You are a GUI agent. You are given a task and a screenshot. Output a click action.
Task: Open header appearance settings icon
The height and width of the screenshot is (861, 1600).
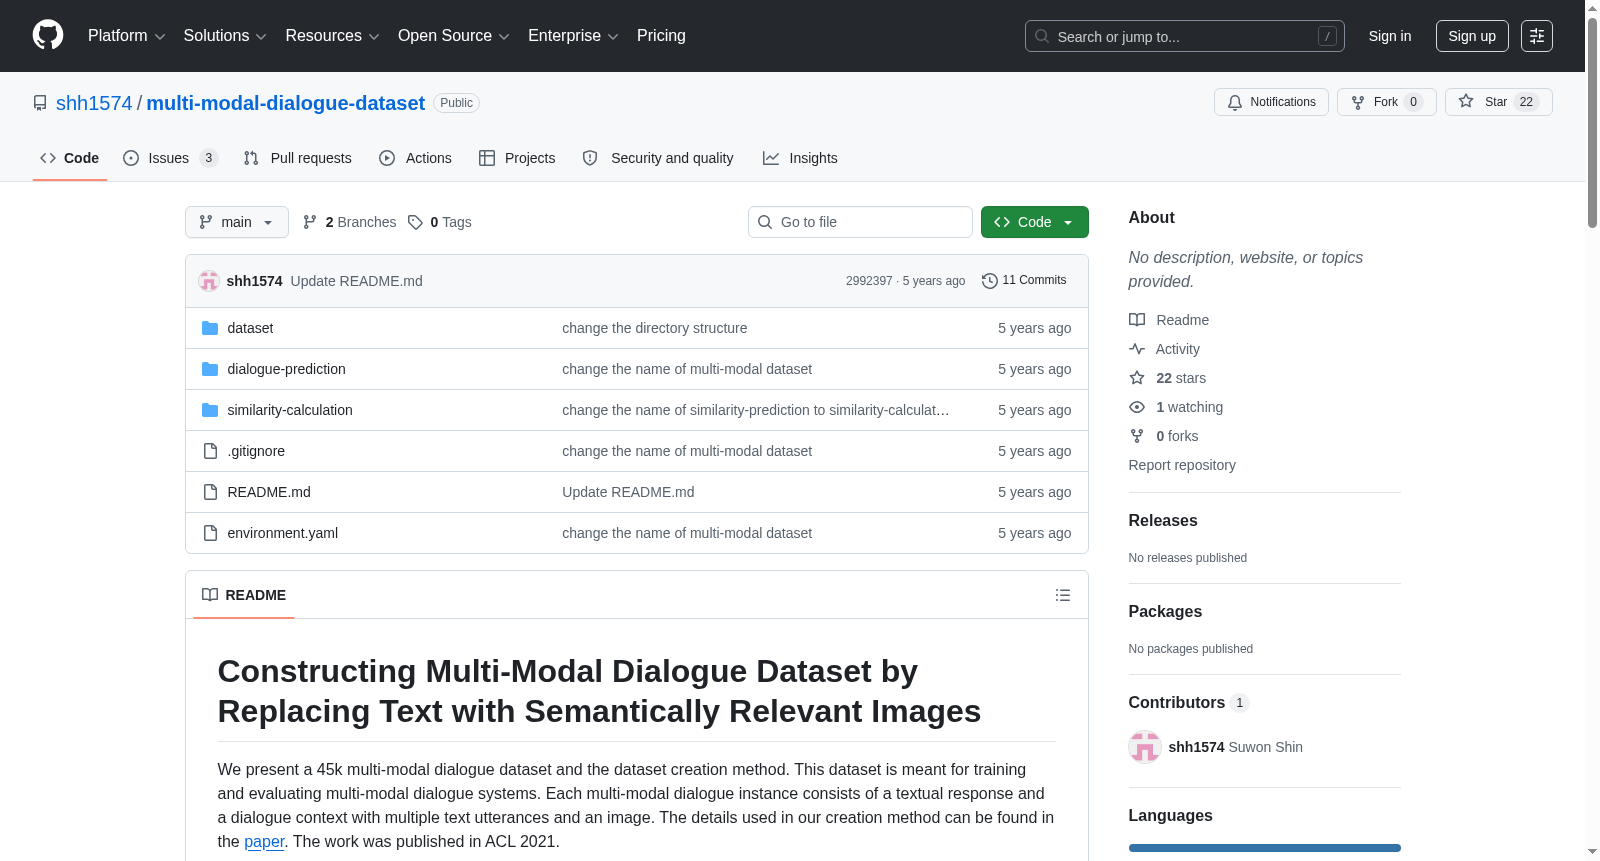click(1537, 36)
